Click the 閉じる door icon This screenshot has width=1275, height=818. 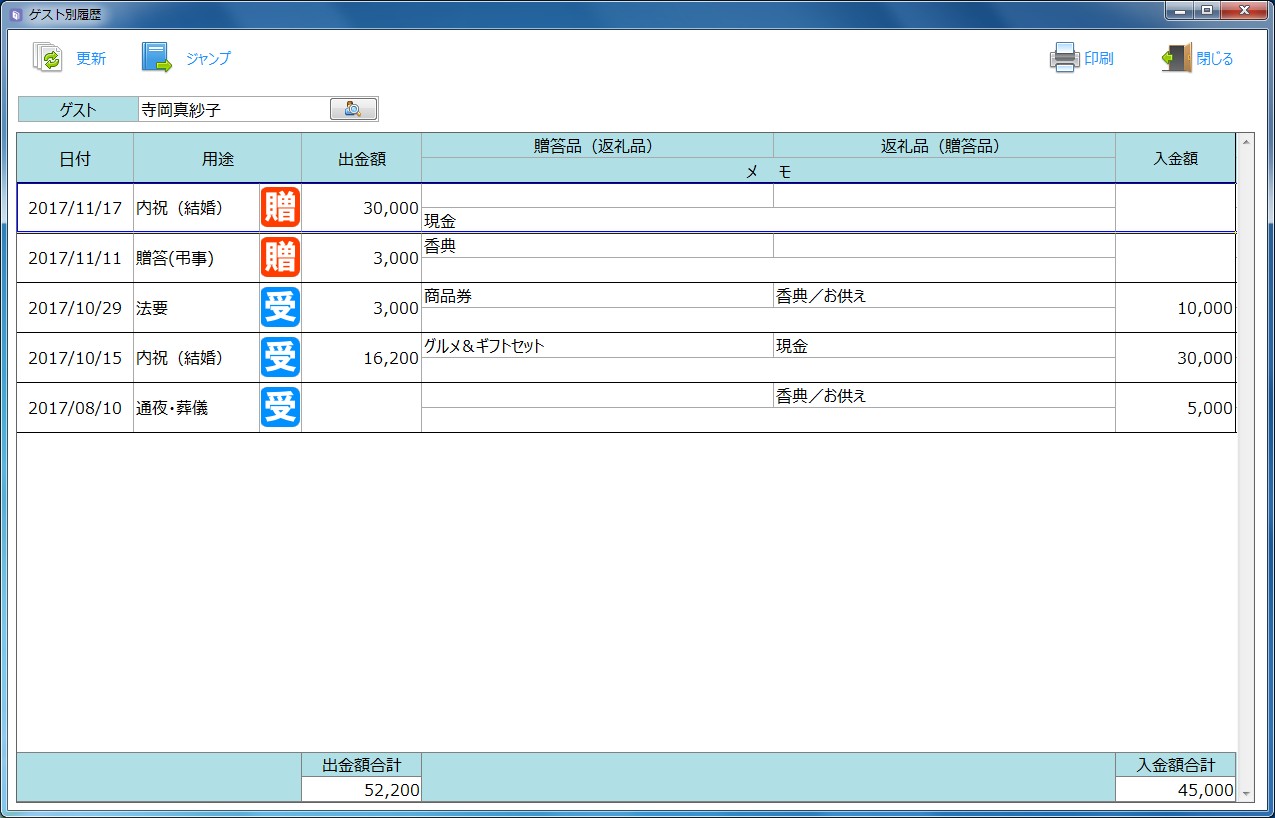pos(1177,58)
